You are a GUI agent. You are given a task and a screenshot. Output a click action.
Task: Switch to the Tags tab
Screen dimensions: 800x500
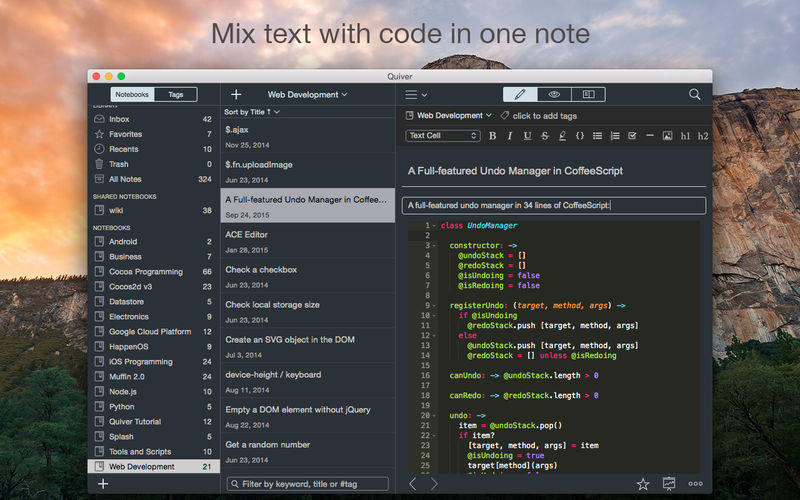175,95
